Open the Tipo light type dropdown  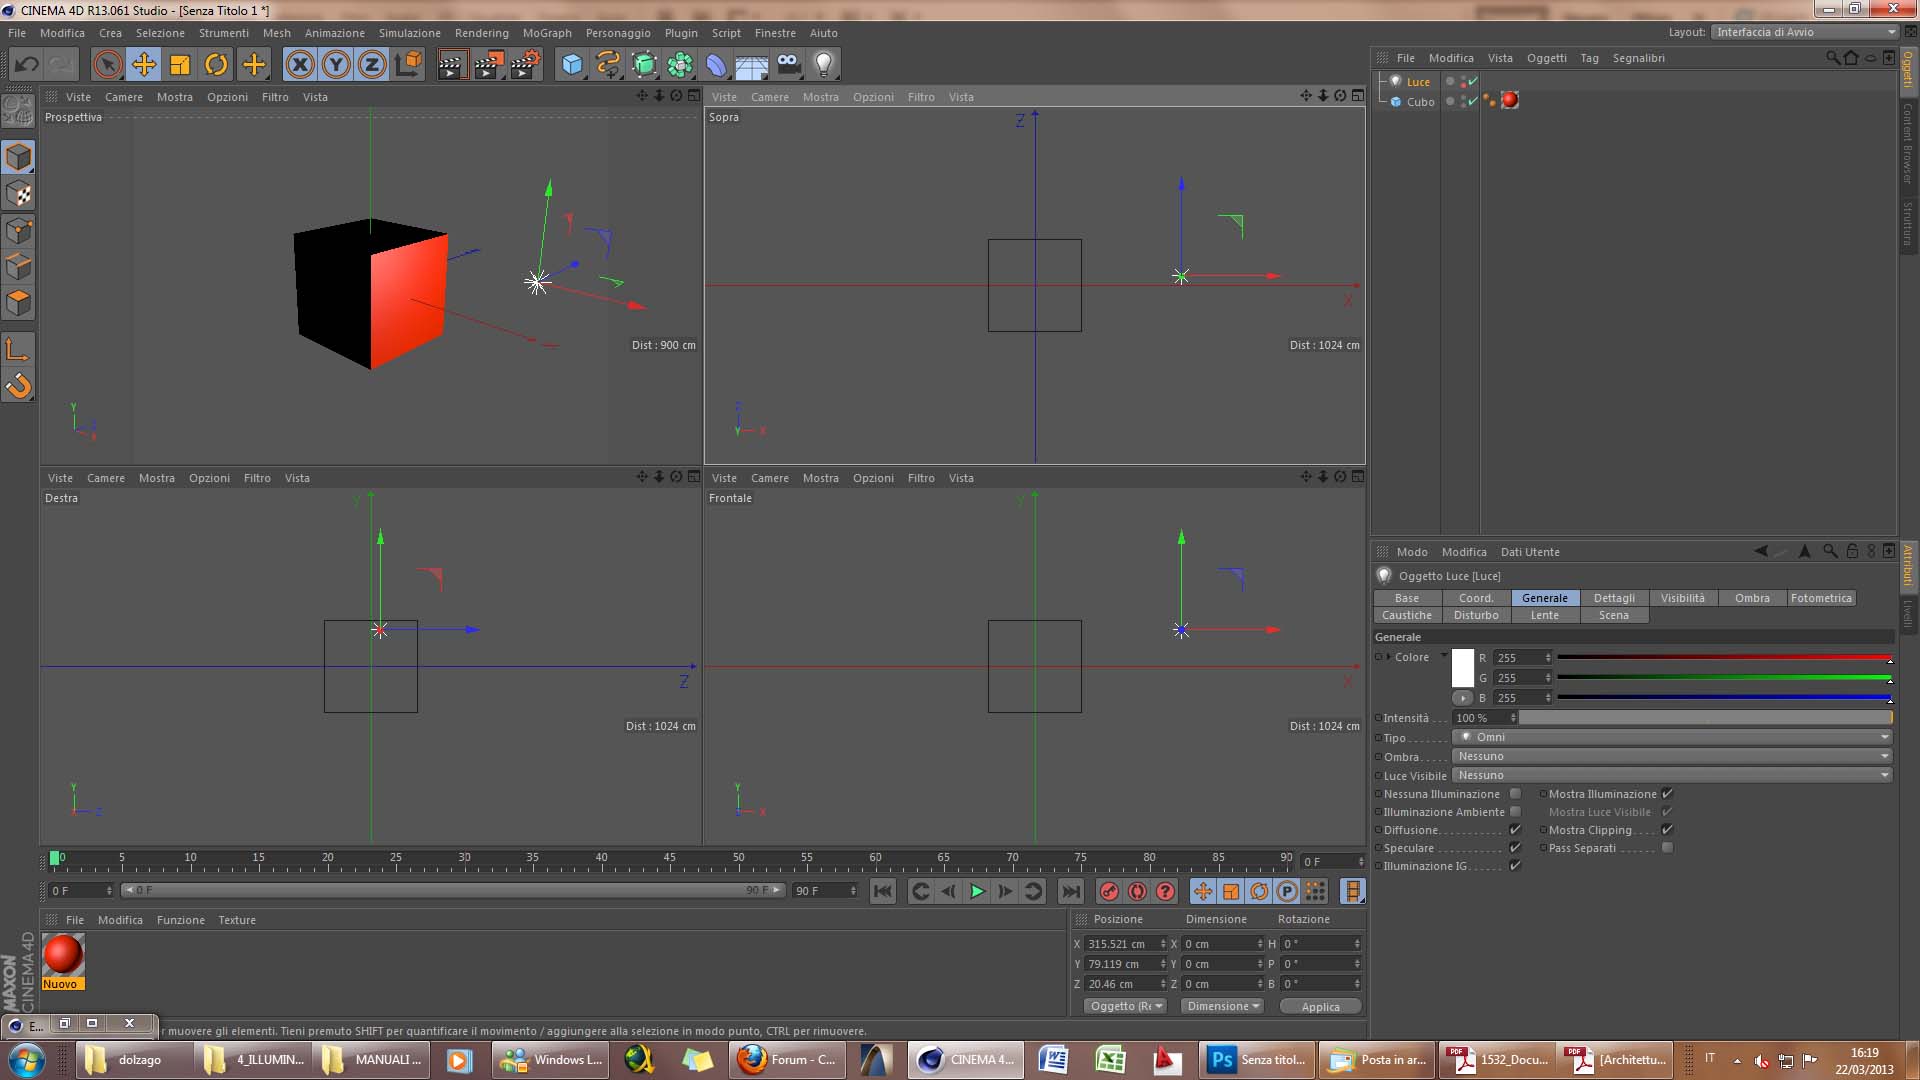point(1672,737)
